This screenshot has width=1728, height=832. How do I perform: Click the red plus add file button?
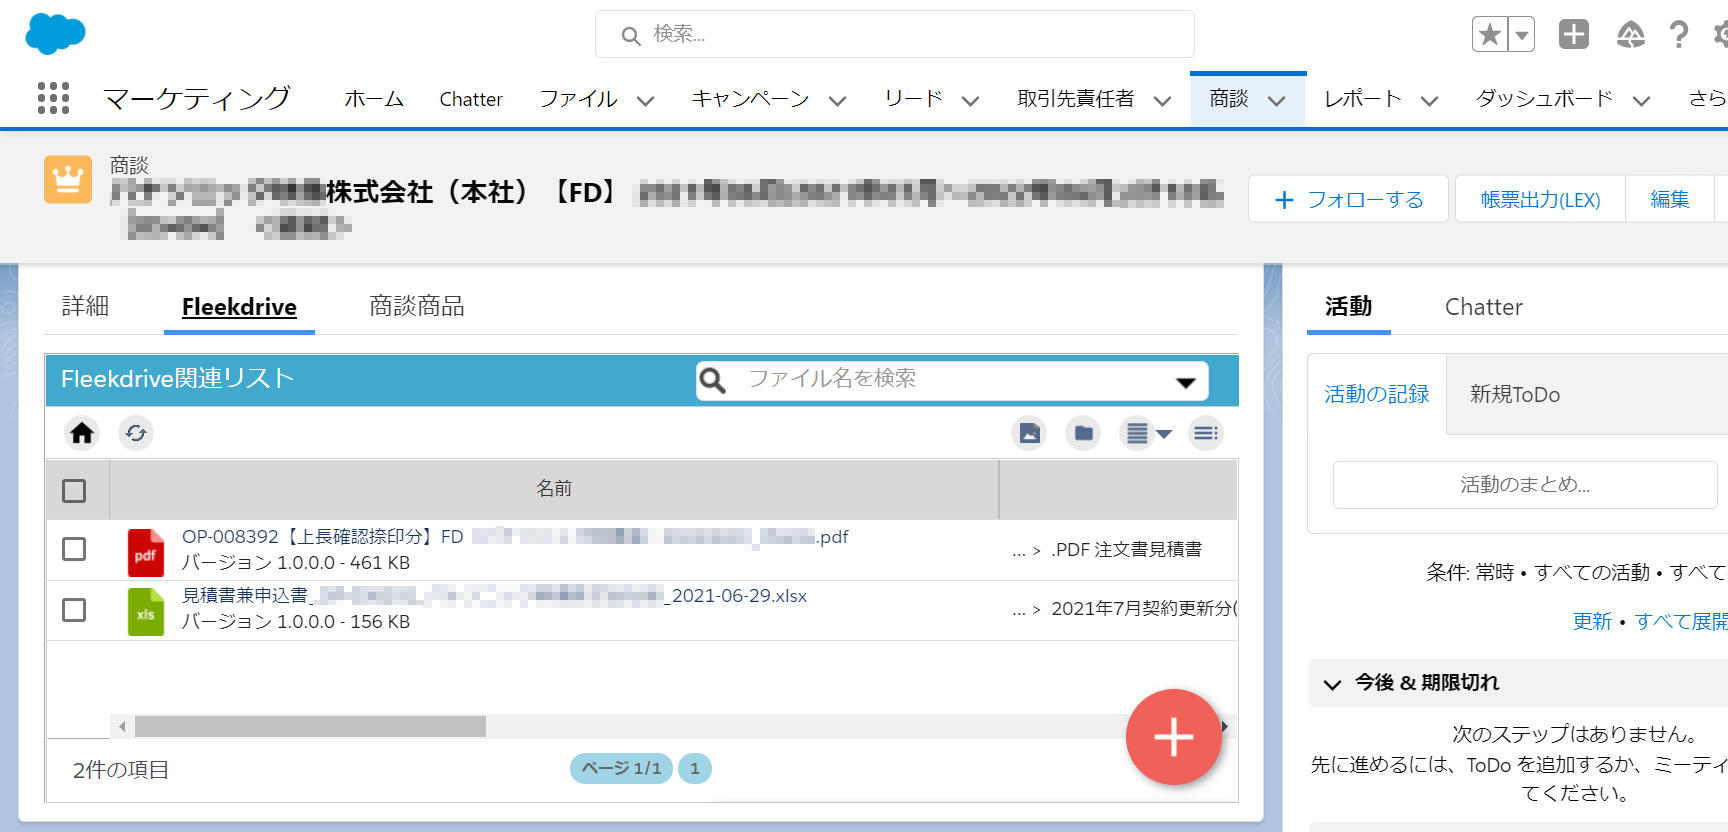1174,737
